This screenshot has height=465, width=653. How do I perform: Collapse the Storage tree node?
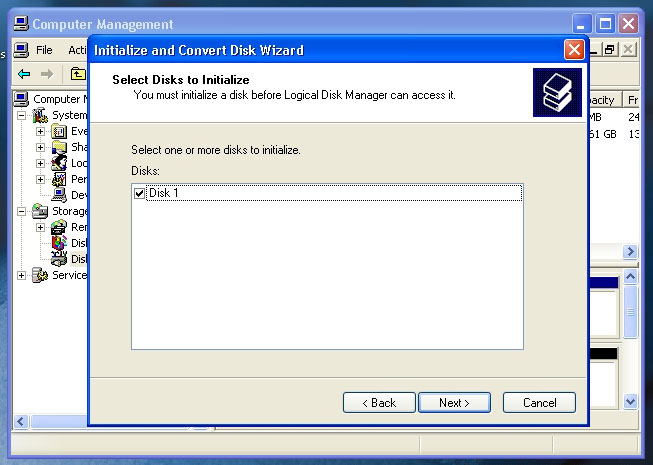tap(22, 211)
